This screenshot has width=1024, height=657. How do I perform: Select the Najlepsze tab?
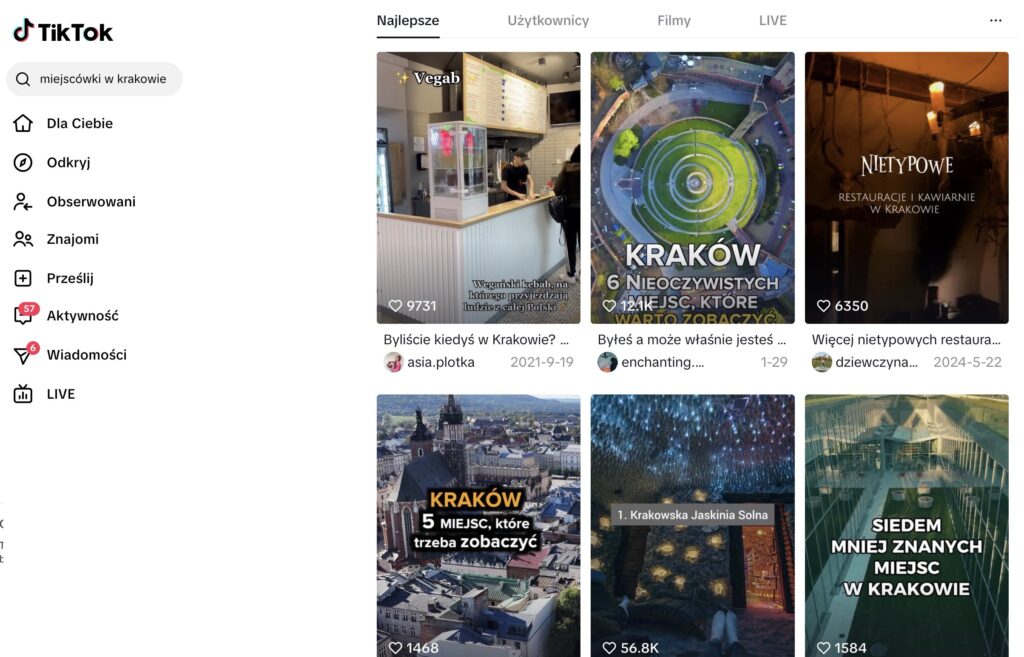[408, 20]
